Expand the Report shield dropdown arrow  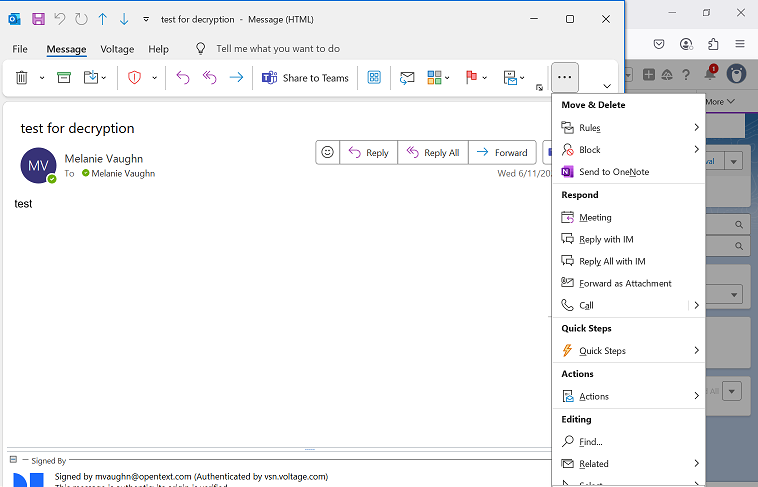click(155, 77)
